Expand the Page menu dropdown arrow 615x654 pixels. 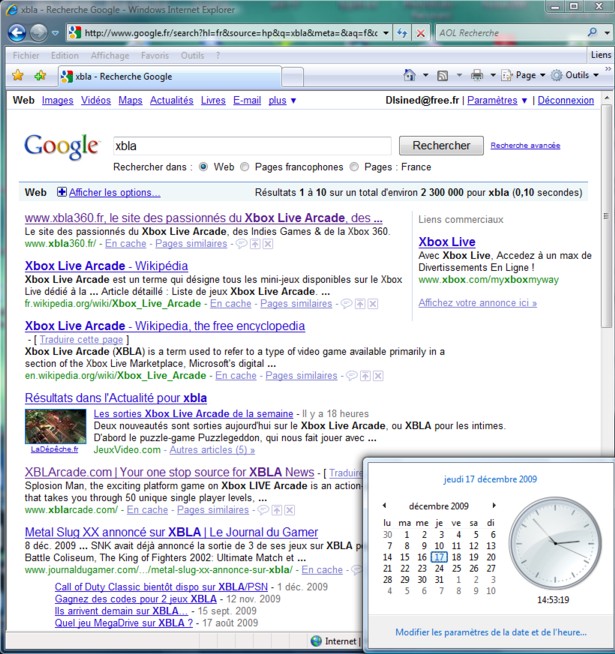point(542,75)
